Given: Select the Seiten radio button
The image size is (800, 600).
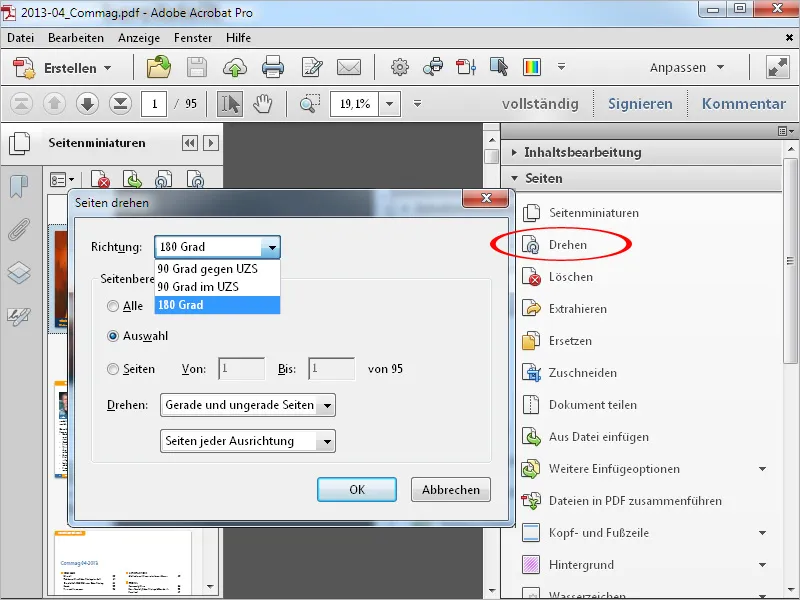Looking at the screenshot, I should (x=113, y=369).
